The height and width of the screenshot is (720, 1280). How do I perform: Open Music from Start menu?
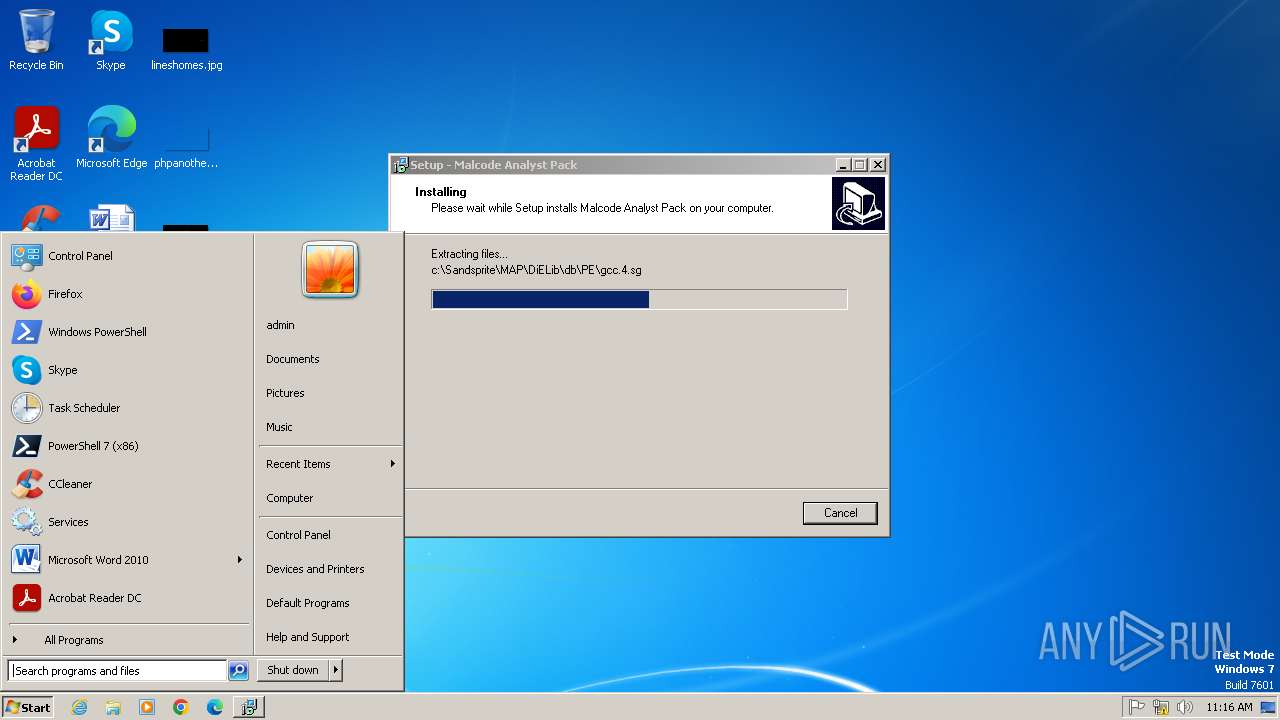329,427
